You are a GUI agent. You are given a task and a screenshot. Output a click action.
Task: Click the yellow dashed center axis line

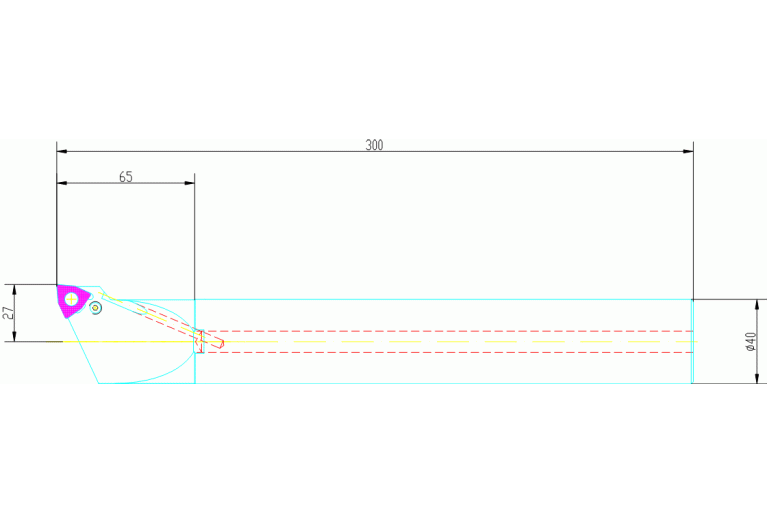point(450,342)
